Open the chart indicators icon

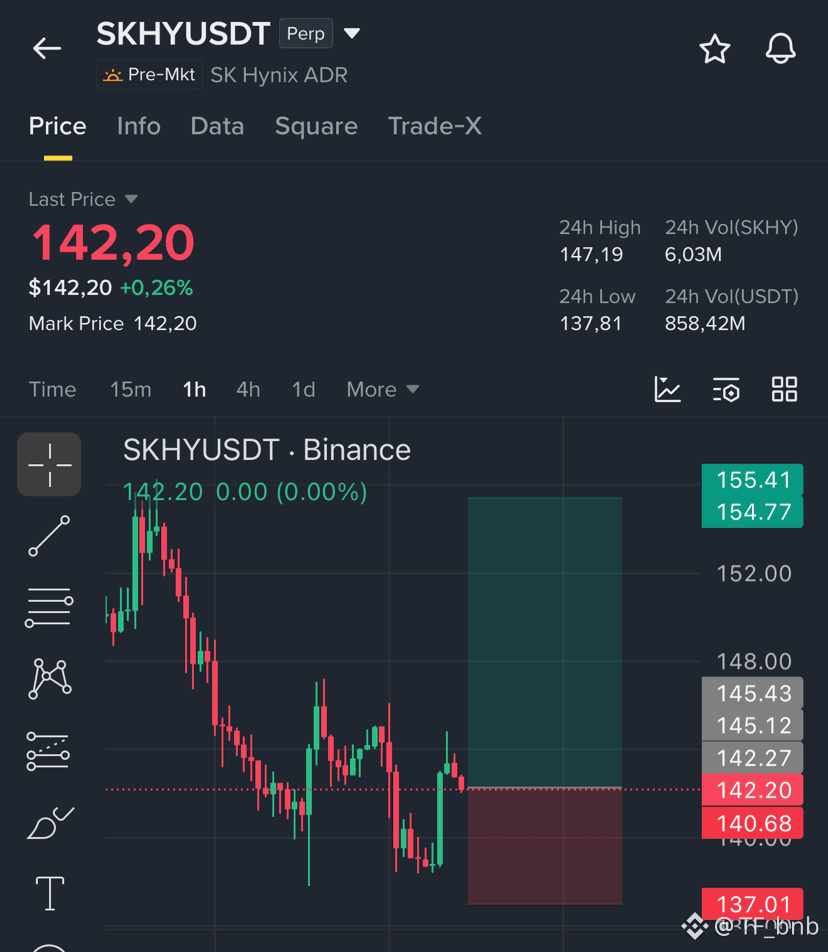(667, 389)
